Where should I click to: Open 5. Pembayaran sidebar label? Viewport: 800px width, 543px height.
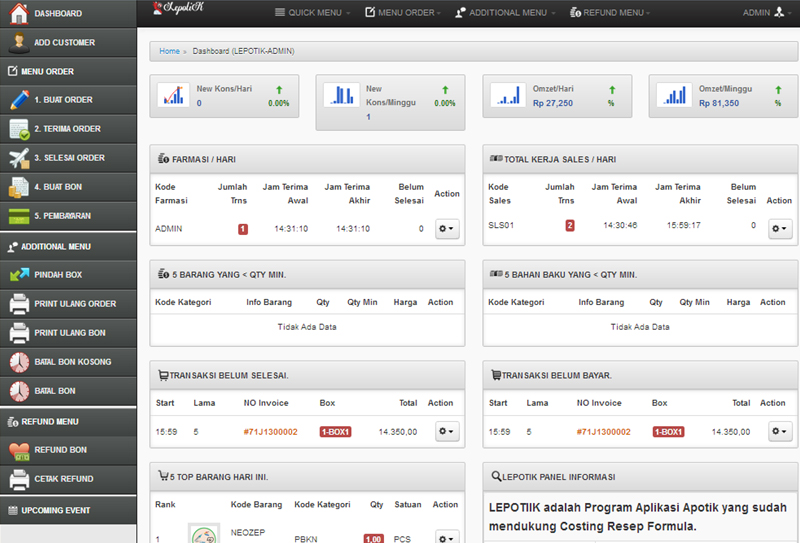[x=63, y=216]
